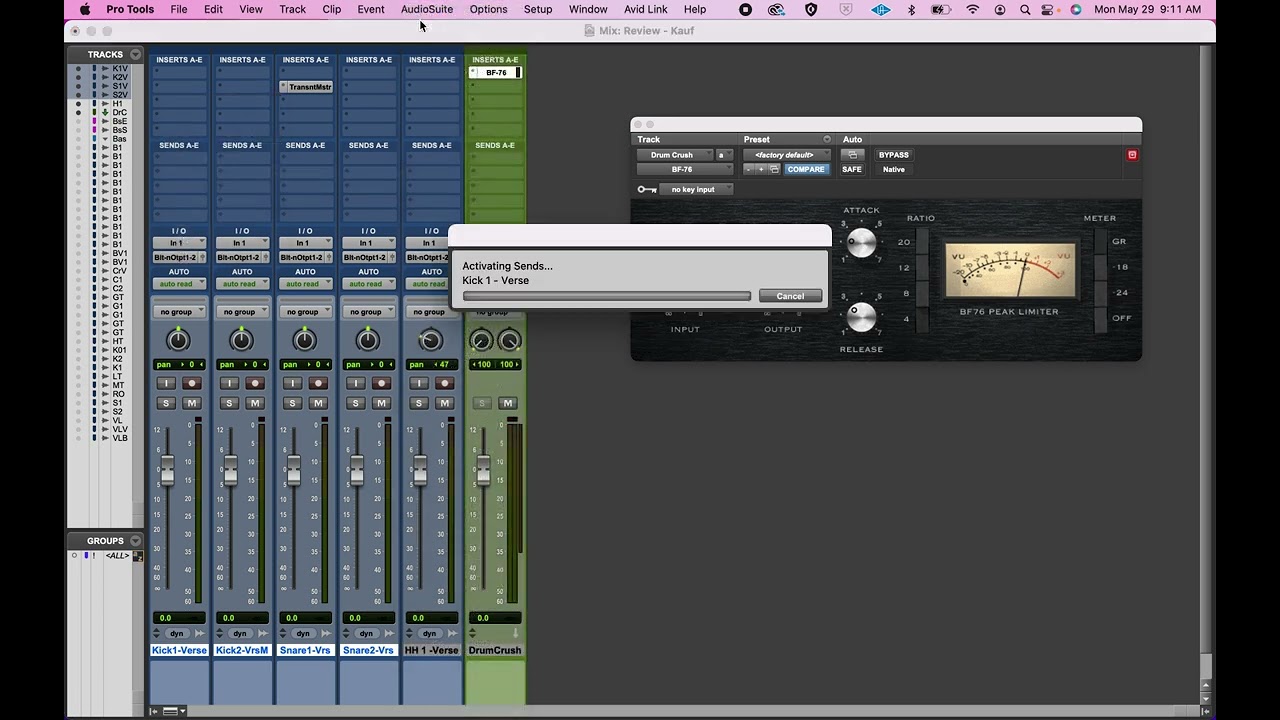Open the factory default preset dropdown
This screenshot has height=720, width=1280.
coord(786,155)
